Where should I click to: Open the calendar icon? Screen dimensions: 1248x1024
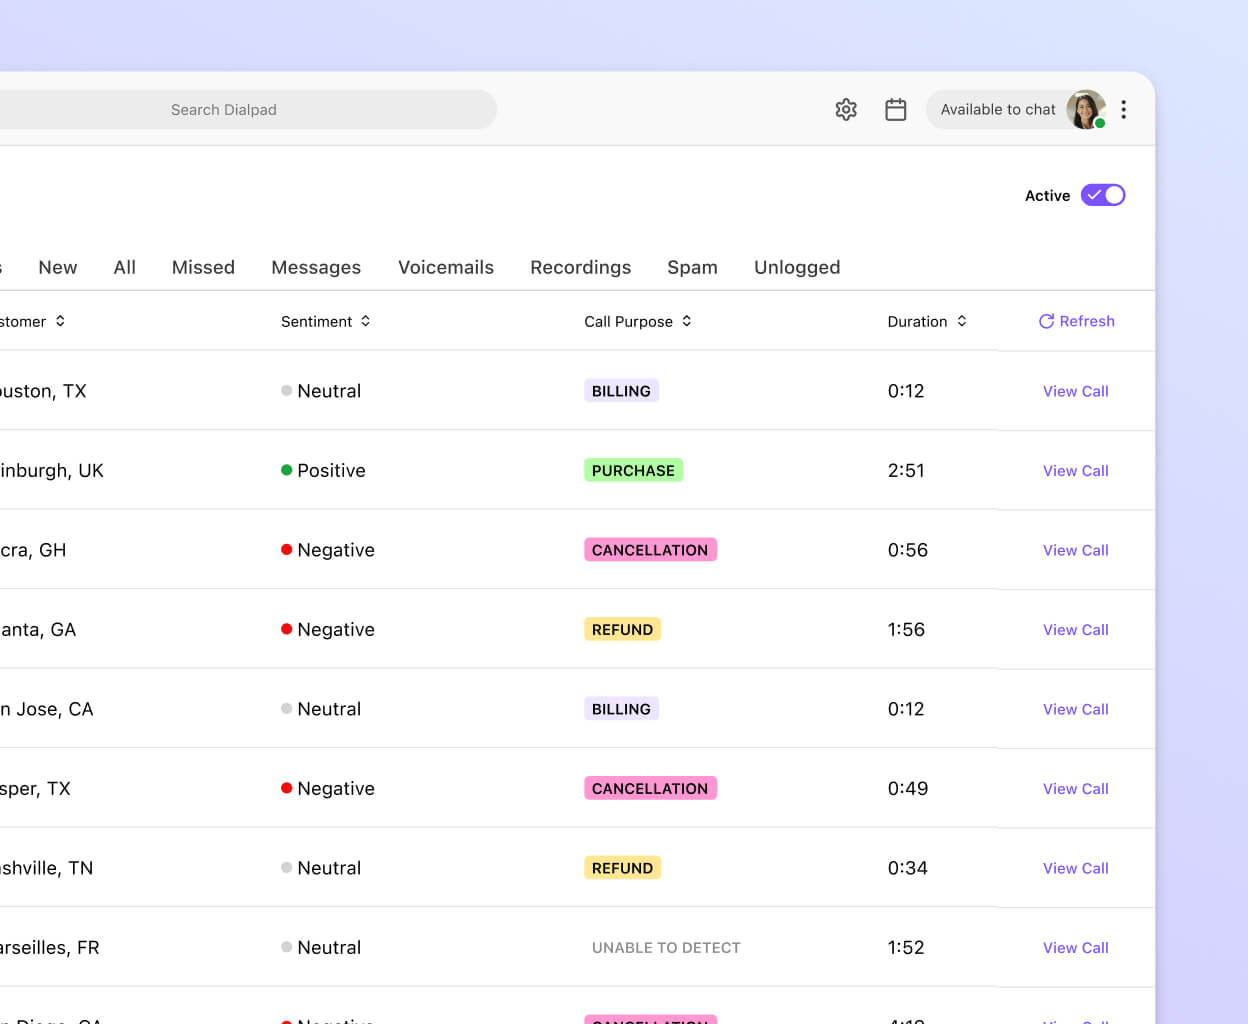(x=896, y=109)
